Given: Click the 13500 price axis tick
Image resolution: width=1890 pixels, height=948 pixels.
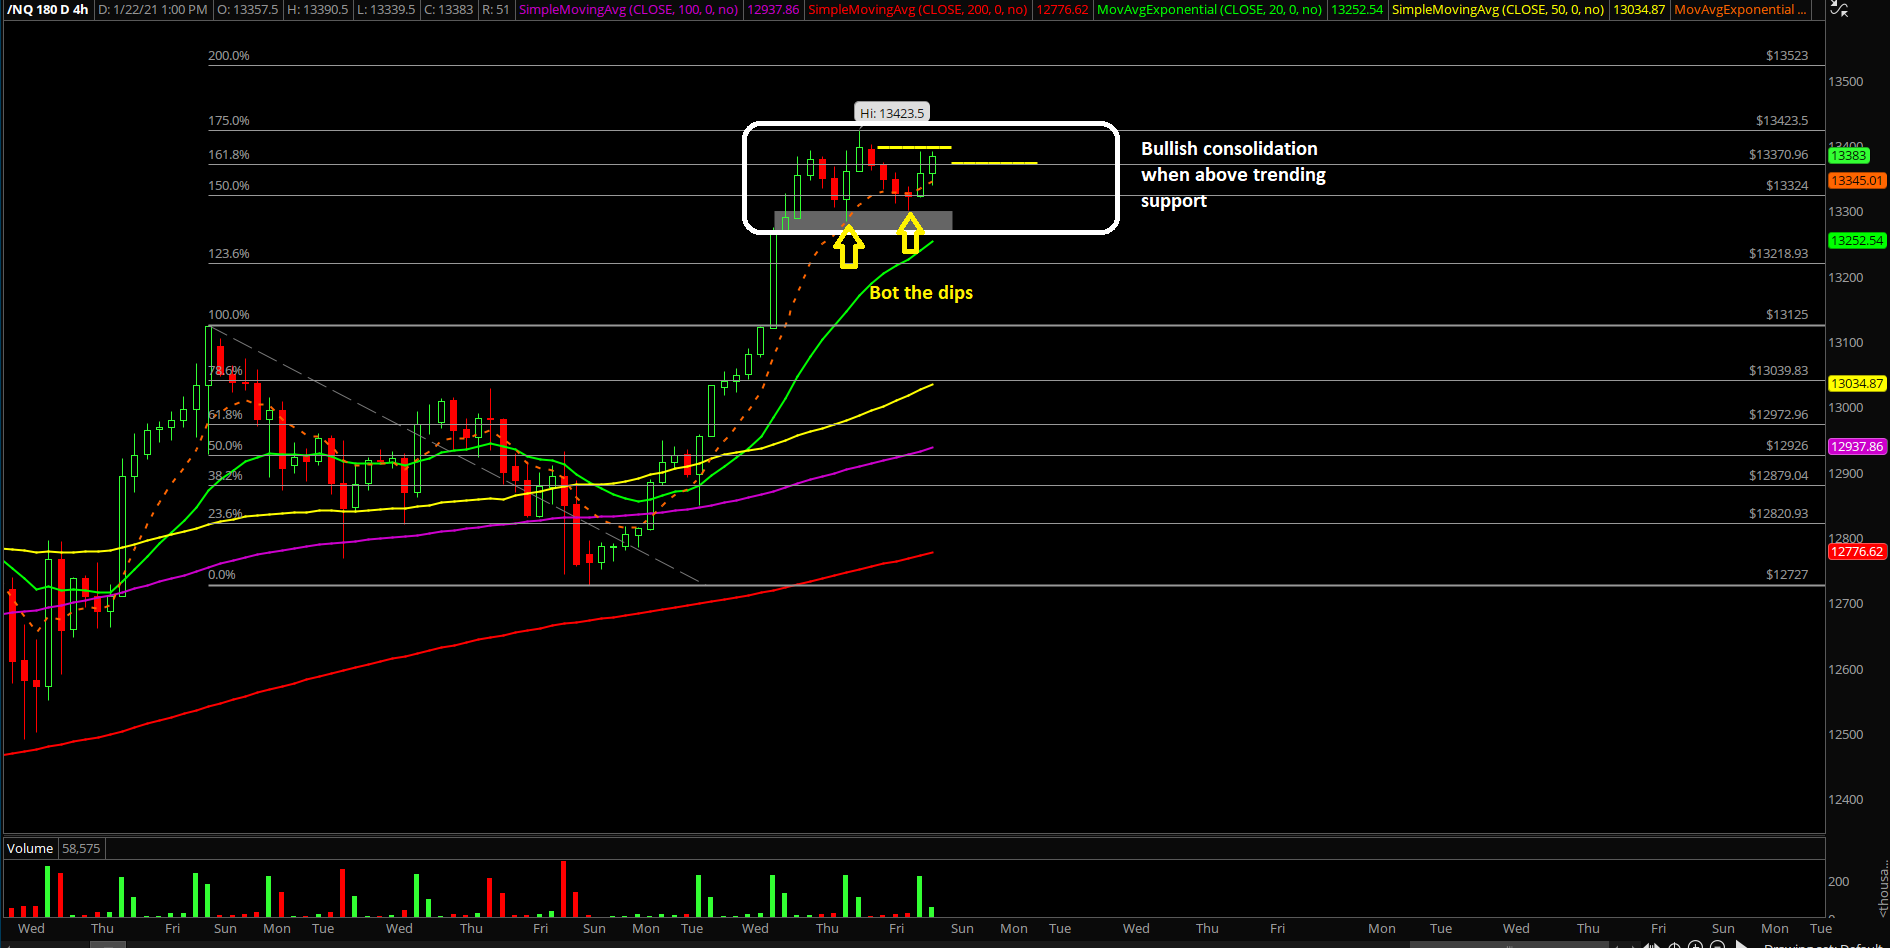Looking at the screenshot, I should click(1846, 82).
